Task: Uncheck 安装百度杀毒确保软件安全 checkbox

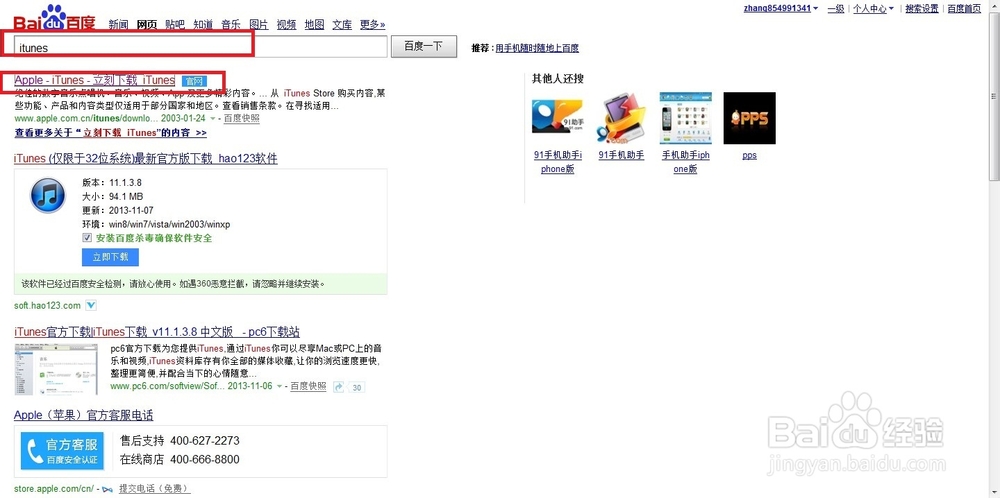Action: 87,238
